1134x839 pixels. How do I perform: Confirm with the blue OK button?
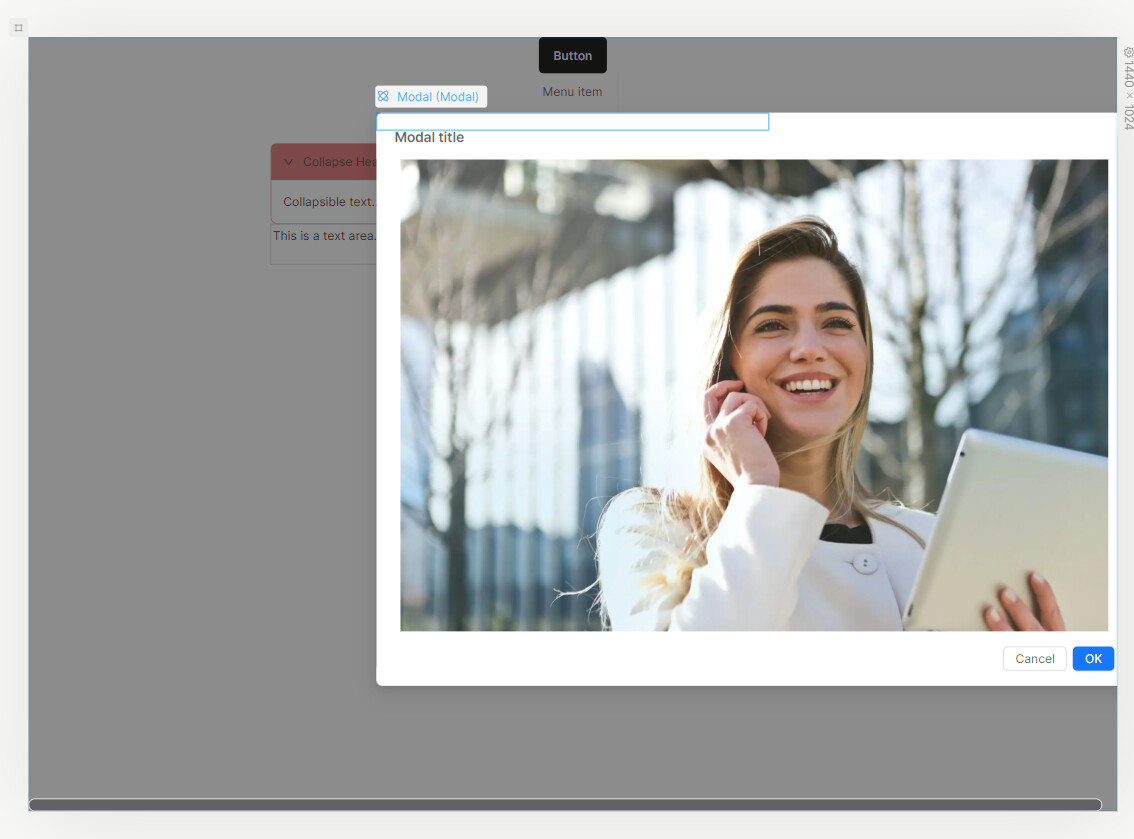(1093, 659)
